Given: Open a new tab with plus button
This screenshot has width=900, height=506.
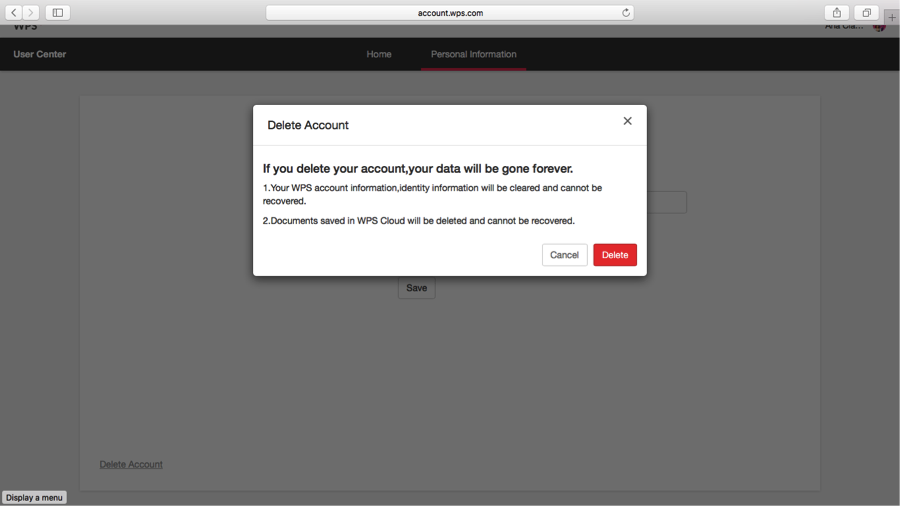Looking at the screenshot, I should tap(892, 17).
